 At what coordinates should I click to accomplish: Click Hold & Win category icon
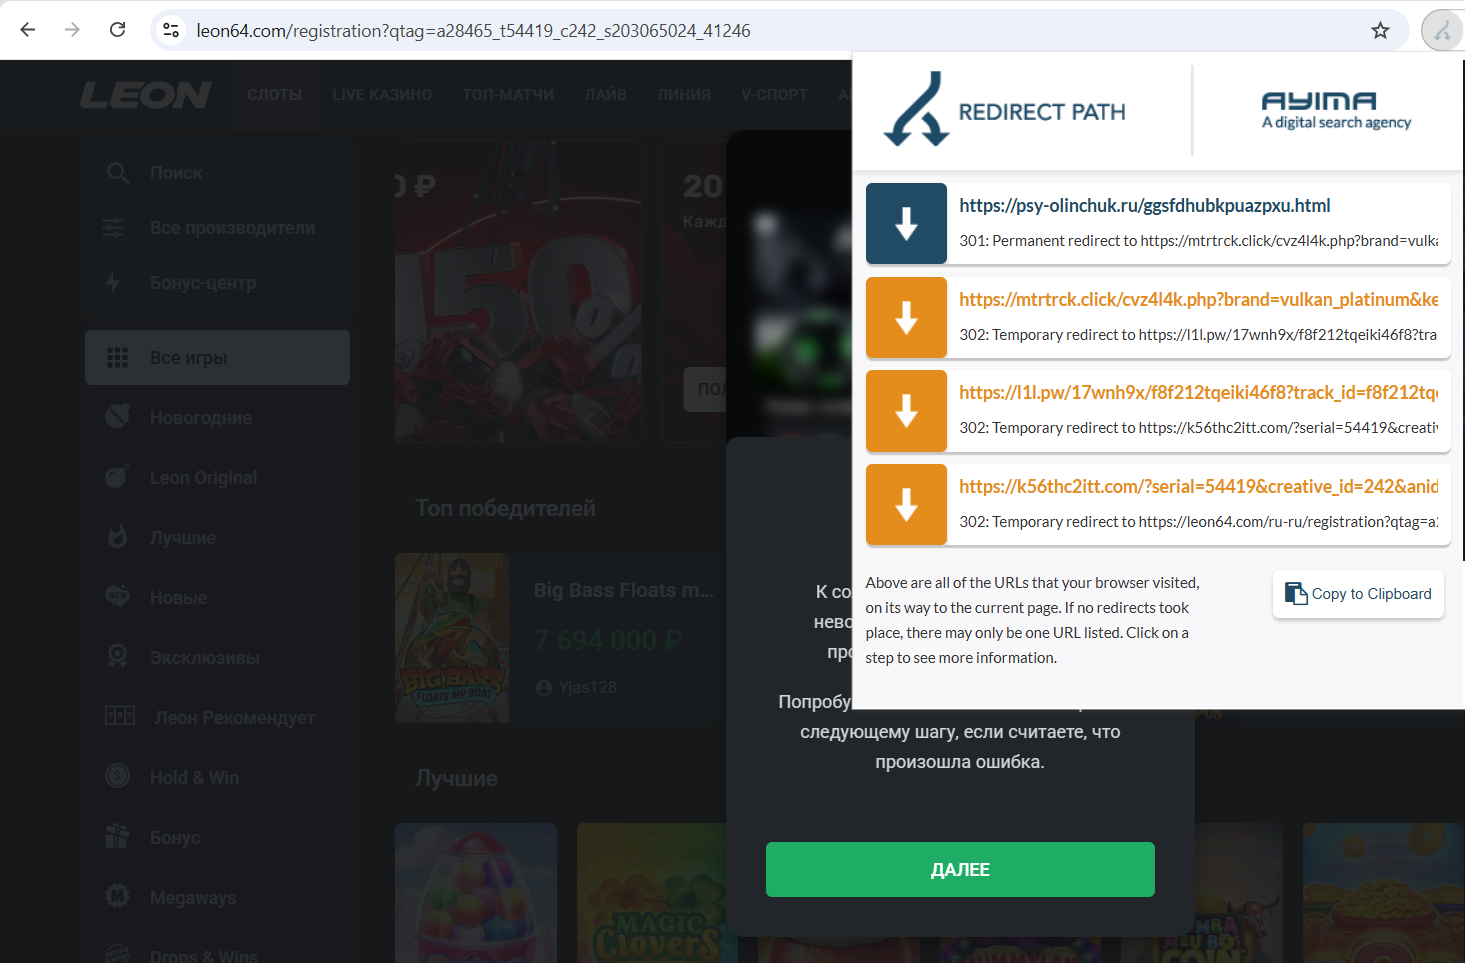117,776
